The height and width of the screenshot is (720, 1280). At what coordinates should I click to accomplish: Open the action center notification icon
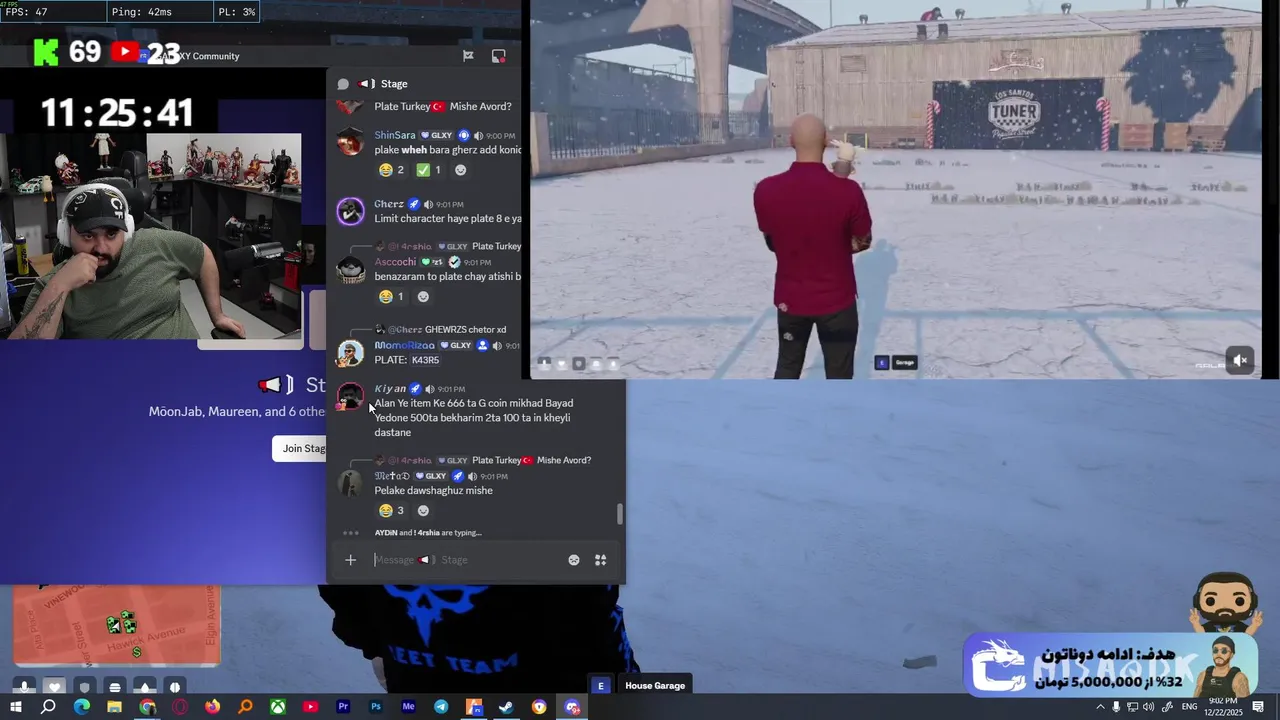[x=1259, y=707]
